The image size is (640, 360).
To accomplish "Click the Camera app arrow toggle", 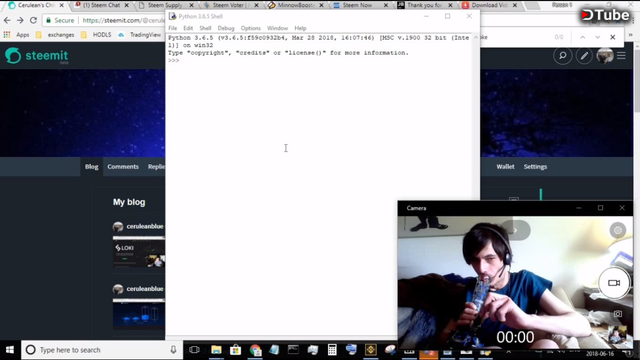I will (516, 230).
